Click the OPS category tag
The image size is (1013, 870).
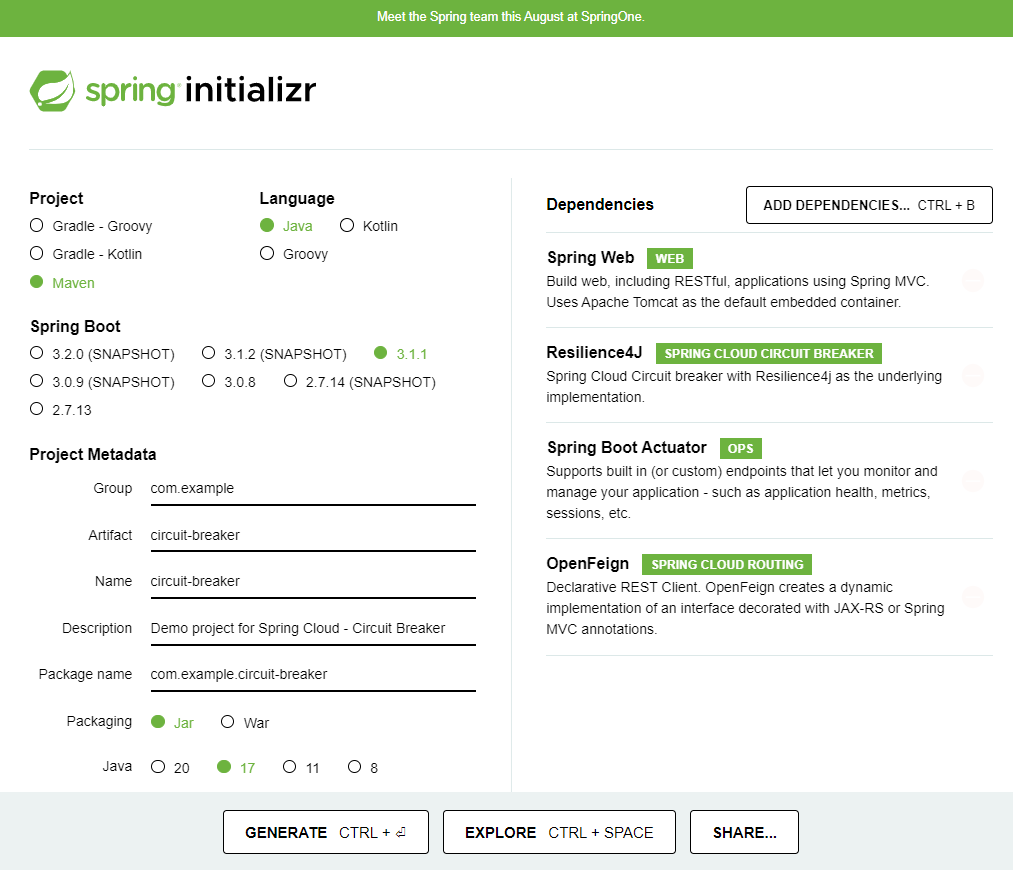(x=740, y=448)
